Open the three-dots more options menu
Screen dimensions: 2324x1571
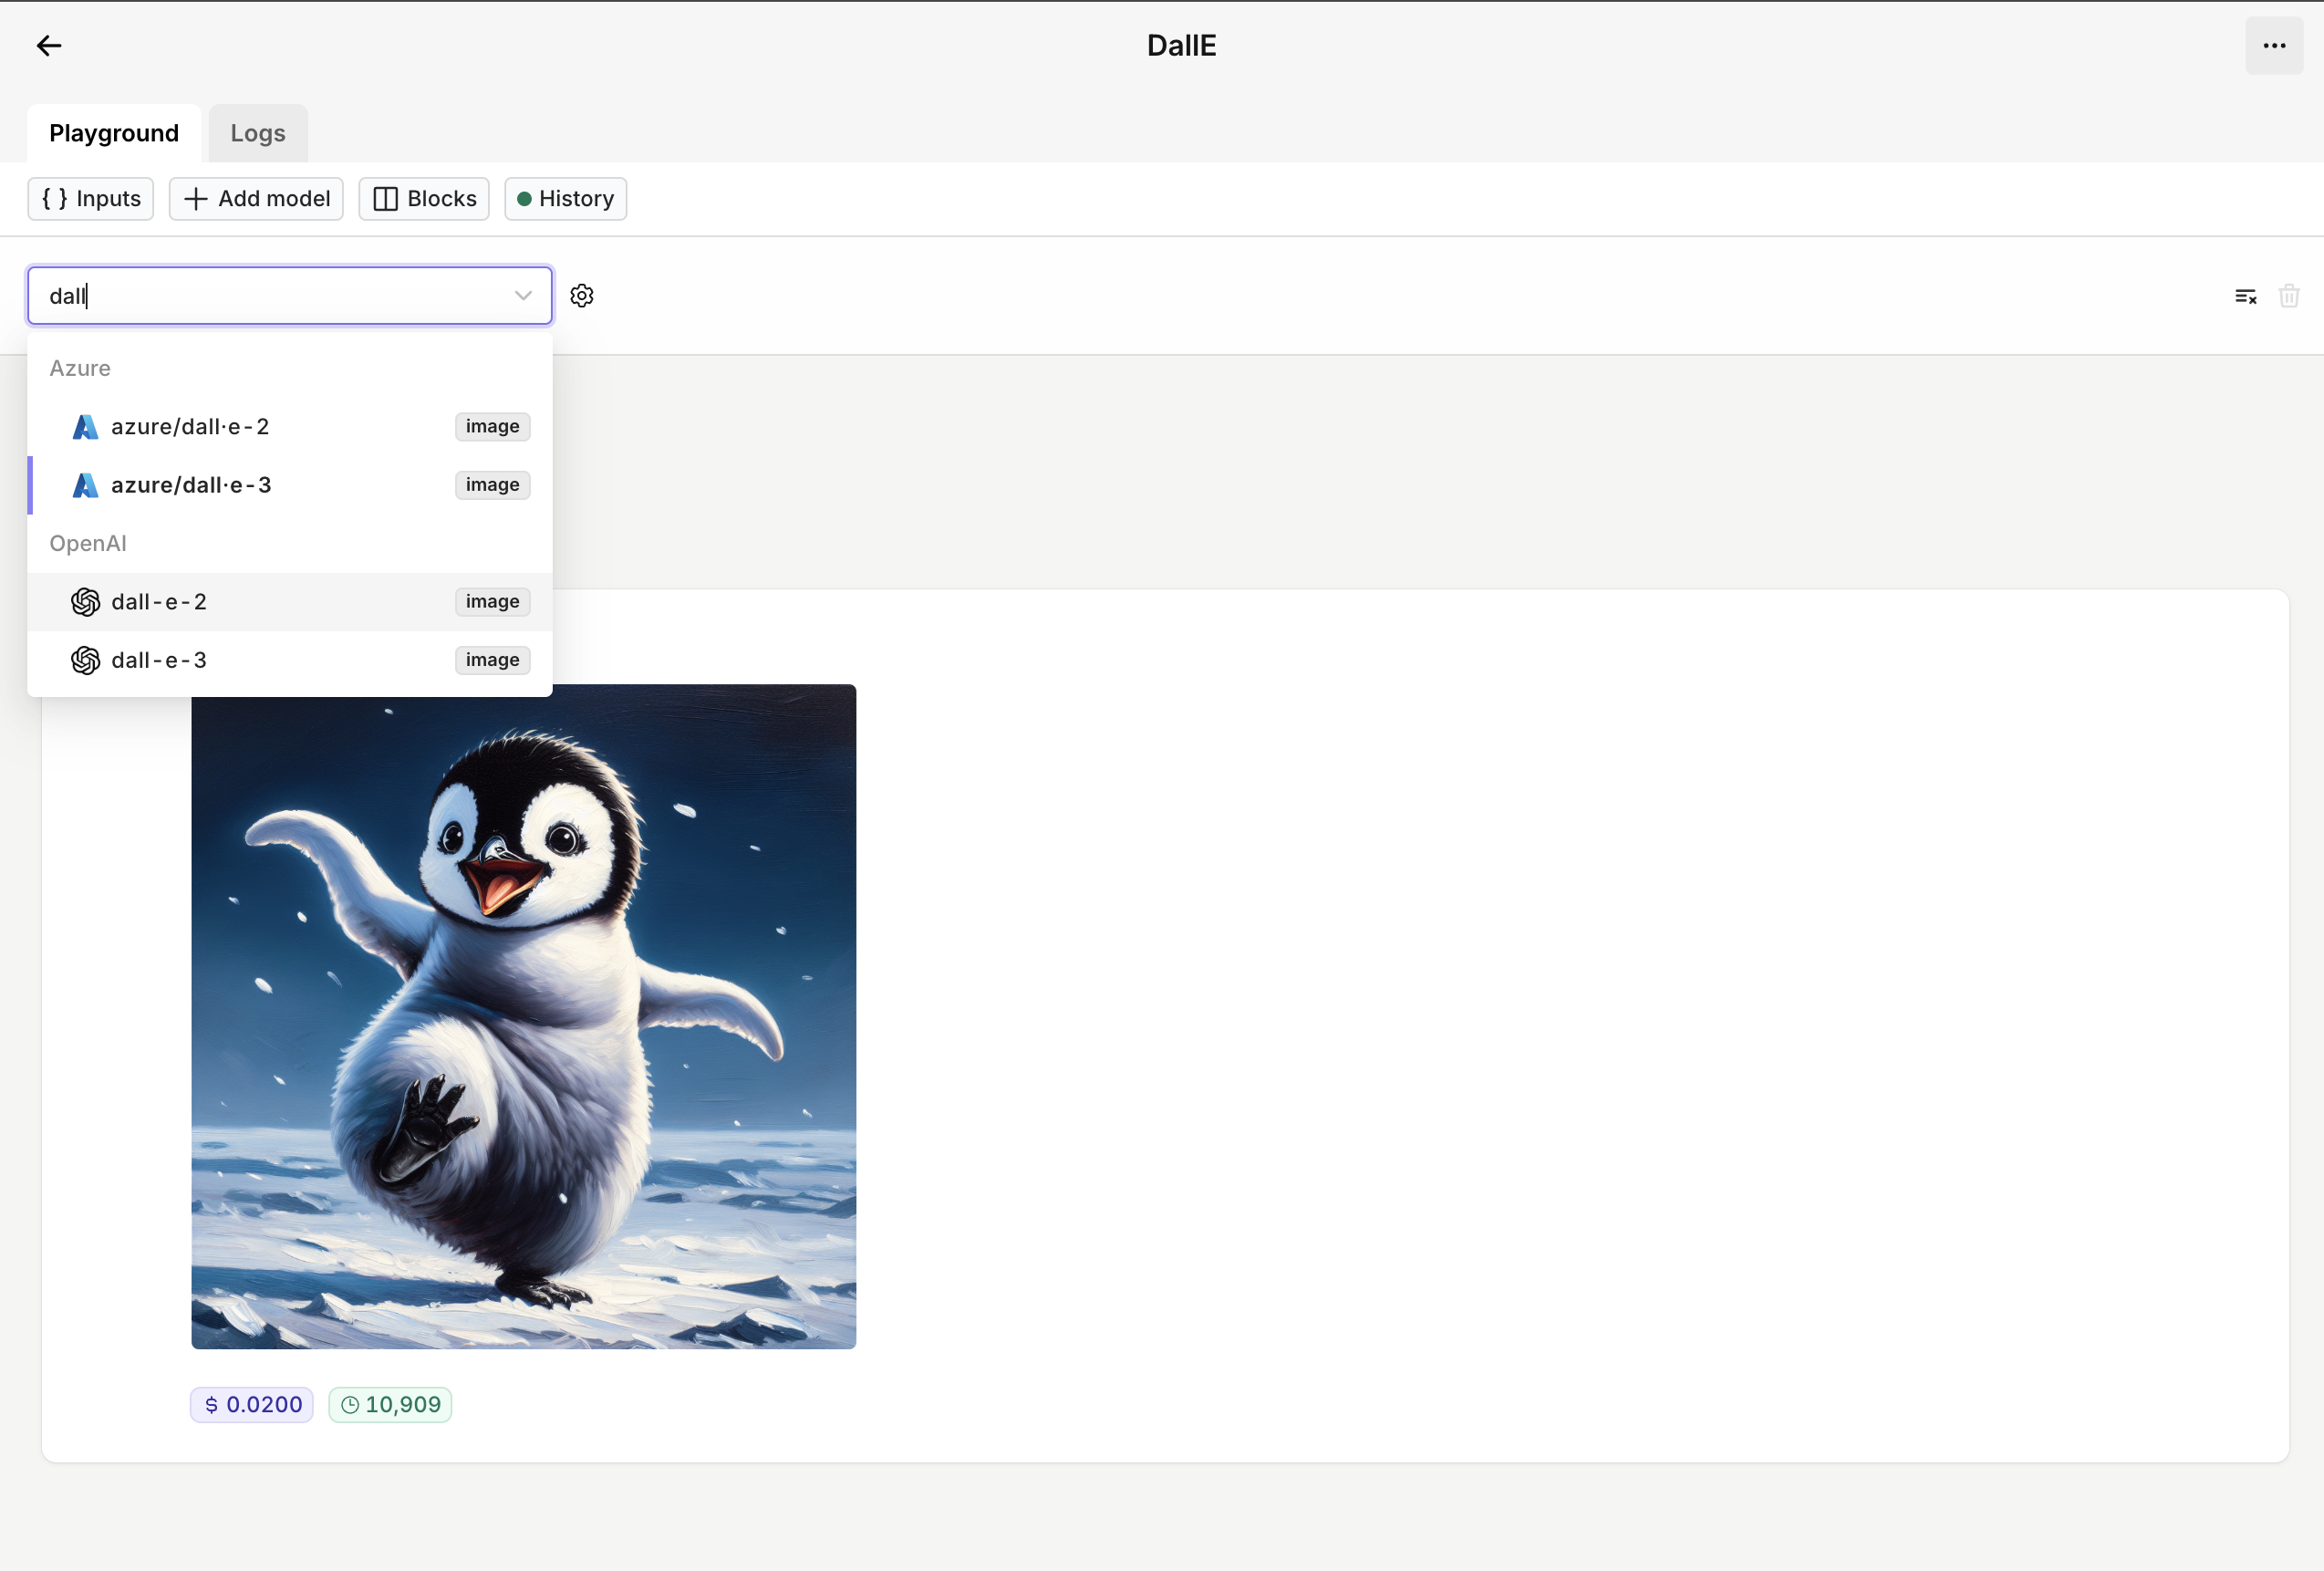2273,46
